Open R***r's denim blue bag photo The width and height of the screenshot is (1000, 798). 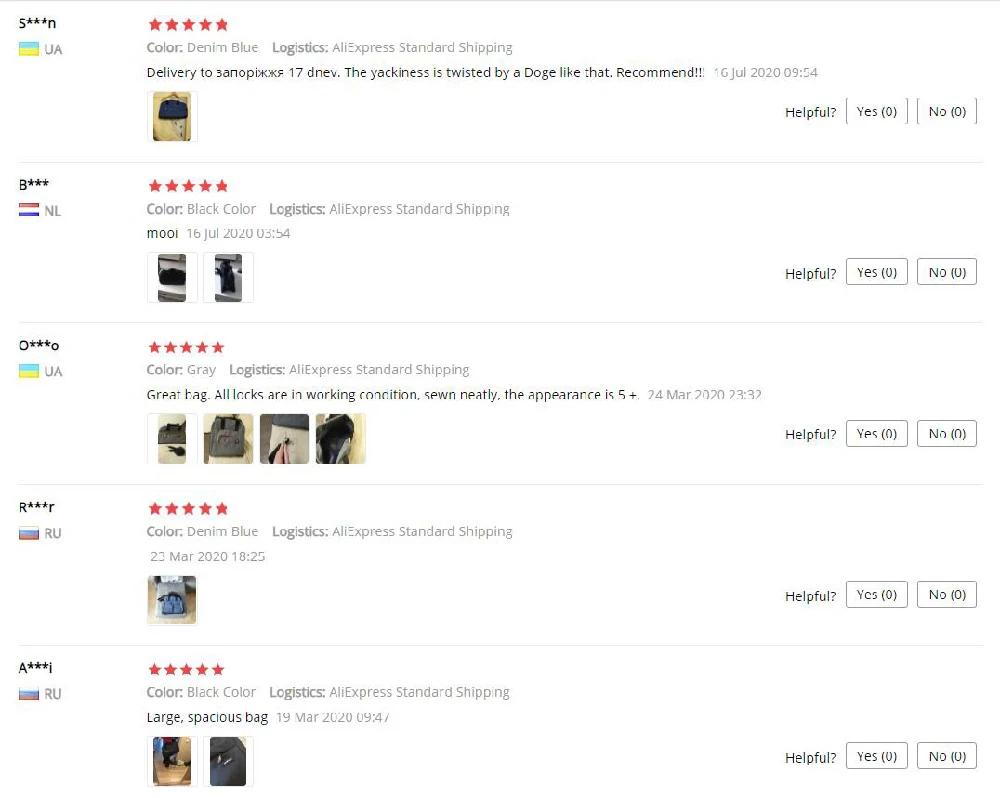(172, 600)
